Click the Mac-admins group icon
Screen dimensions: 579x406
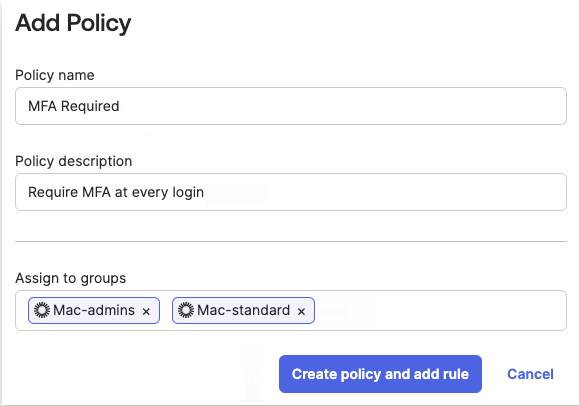[42, 310]
